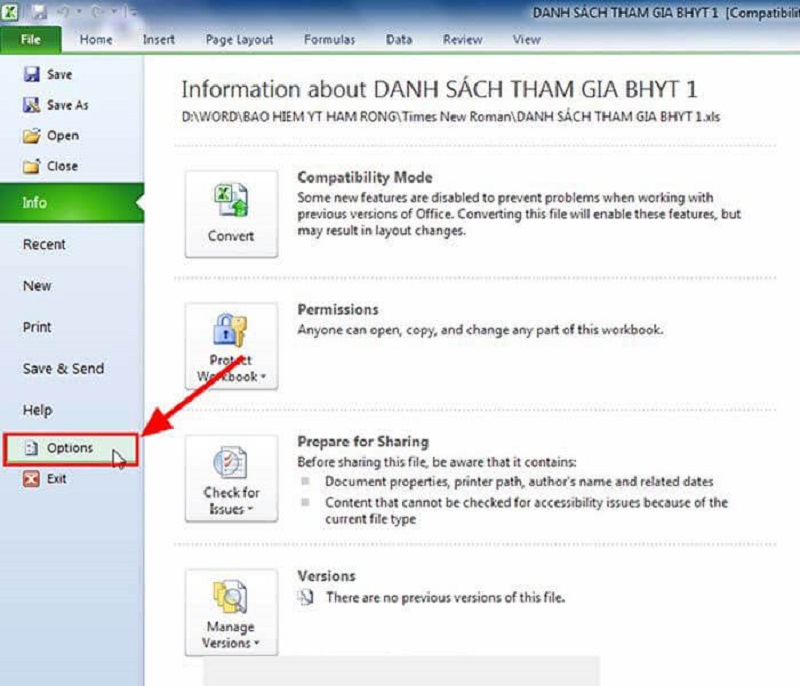The height and width of the screenshot is (686, 800).
Task: Click the Undo icon in the title bar
Action: coord(63,12)
